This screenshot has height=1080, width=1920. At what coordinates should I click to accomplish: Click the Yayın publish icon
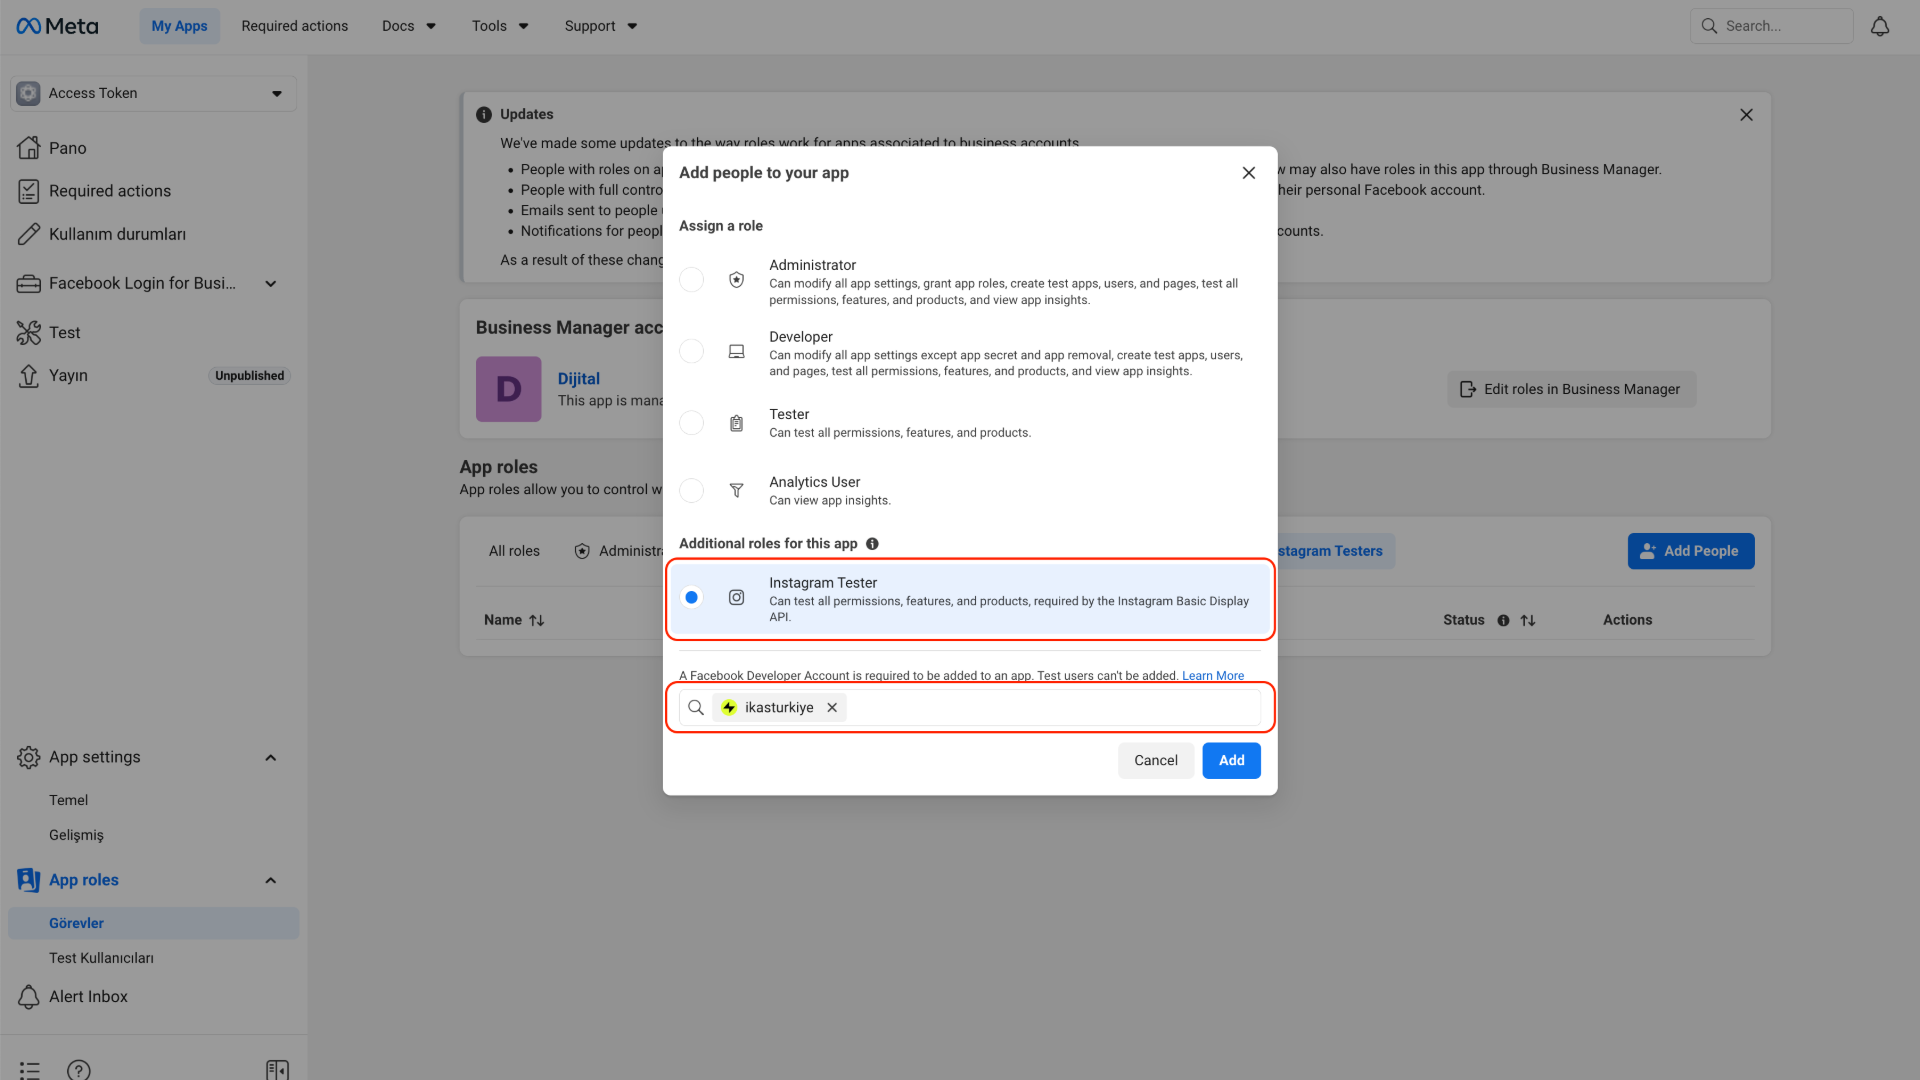[29, 376]
